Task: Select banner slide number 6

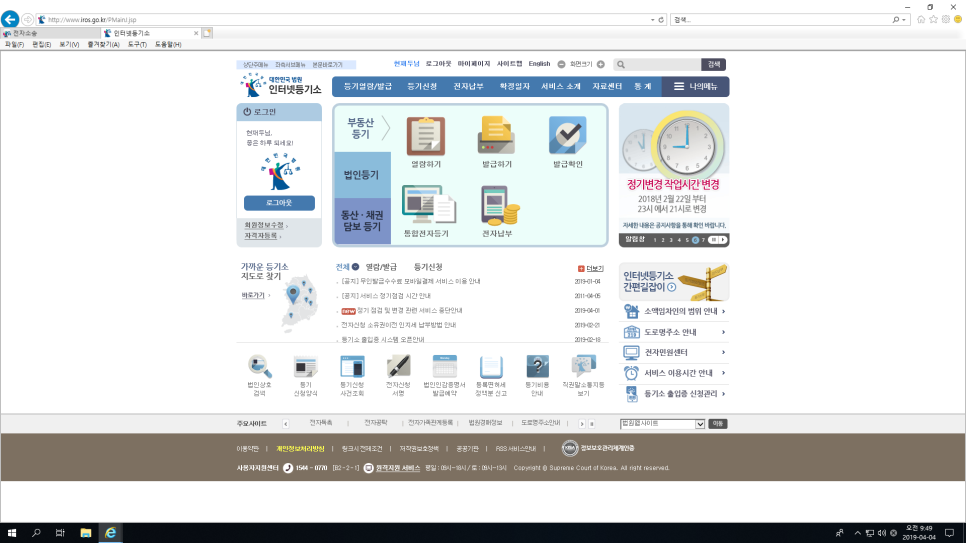Action: pos(695,240)
